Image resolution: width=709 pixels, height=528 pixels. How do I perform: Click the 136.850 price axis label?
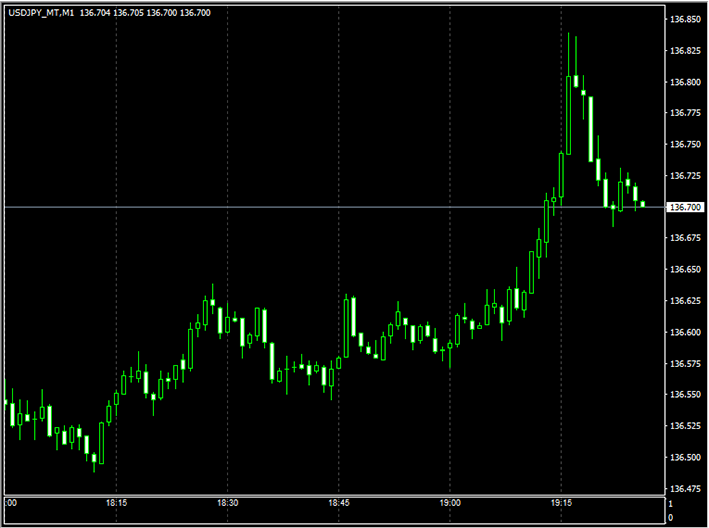[685, 19]
